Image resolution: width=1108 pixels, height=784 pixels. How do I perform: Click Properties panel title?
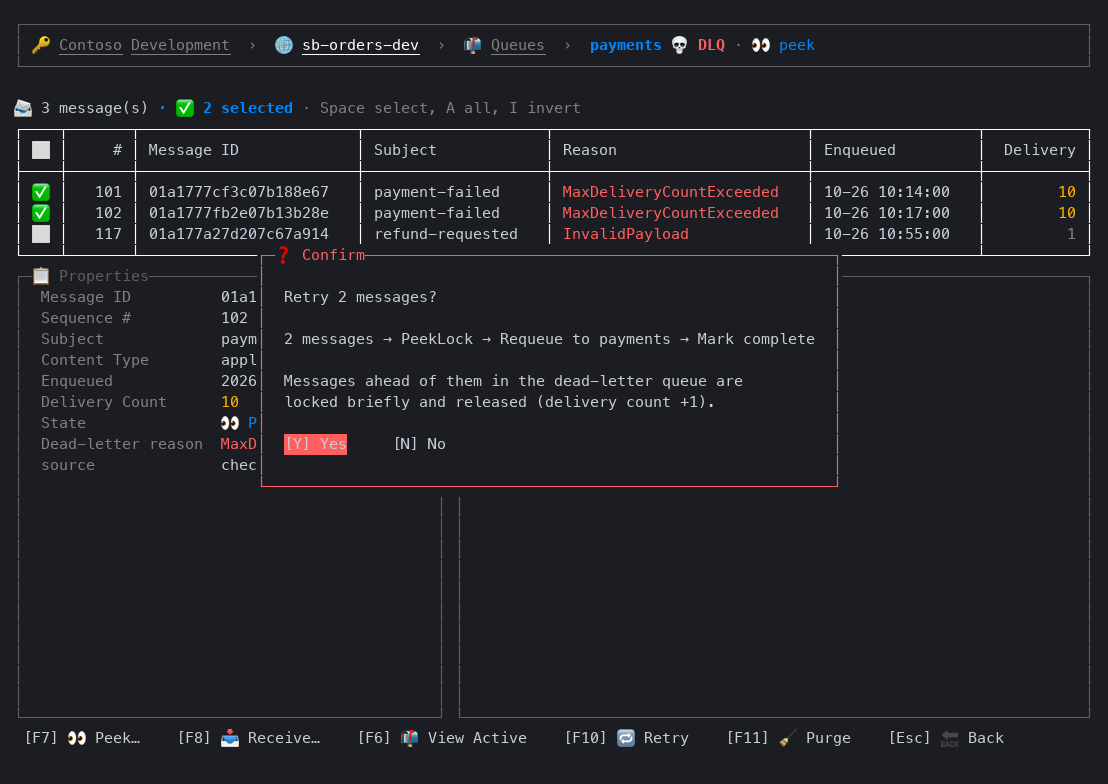click(x=104, y=276)
